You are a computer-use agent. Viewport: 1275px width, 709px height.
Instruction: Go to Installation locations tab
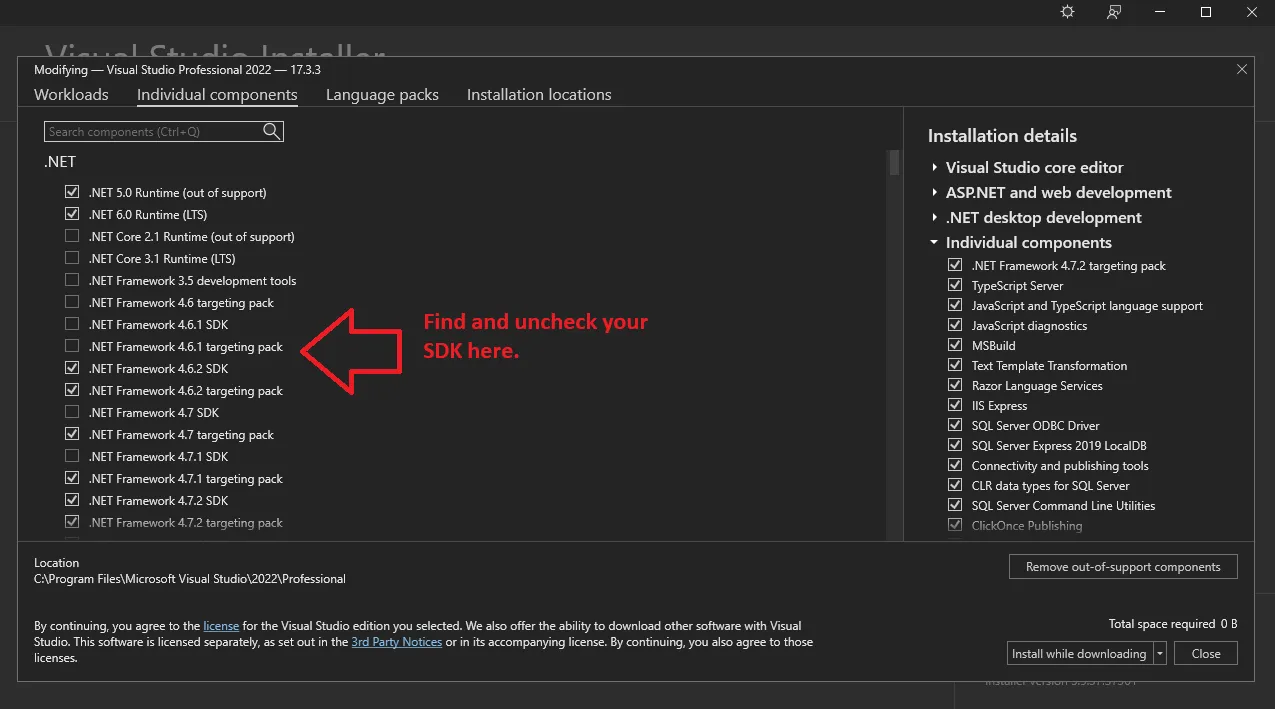click(539, 94)
